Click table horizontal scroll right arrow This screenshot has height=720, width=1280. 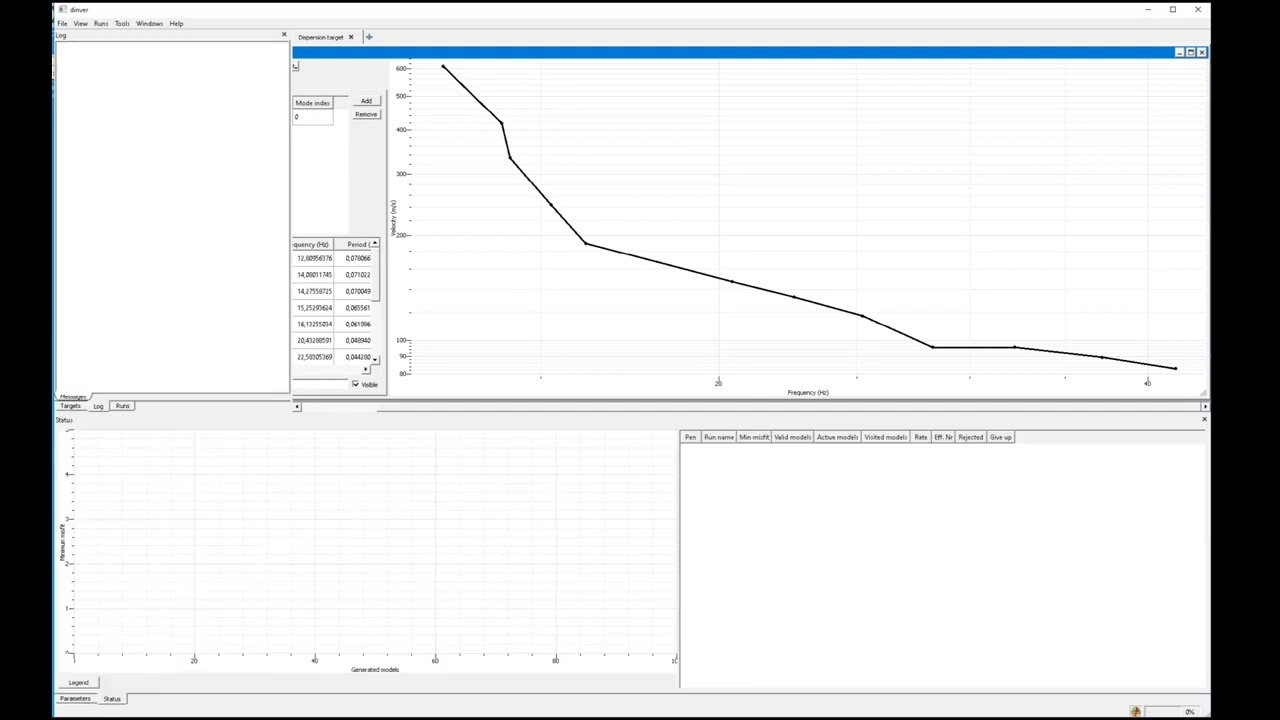(x=365, y=370)
